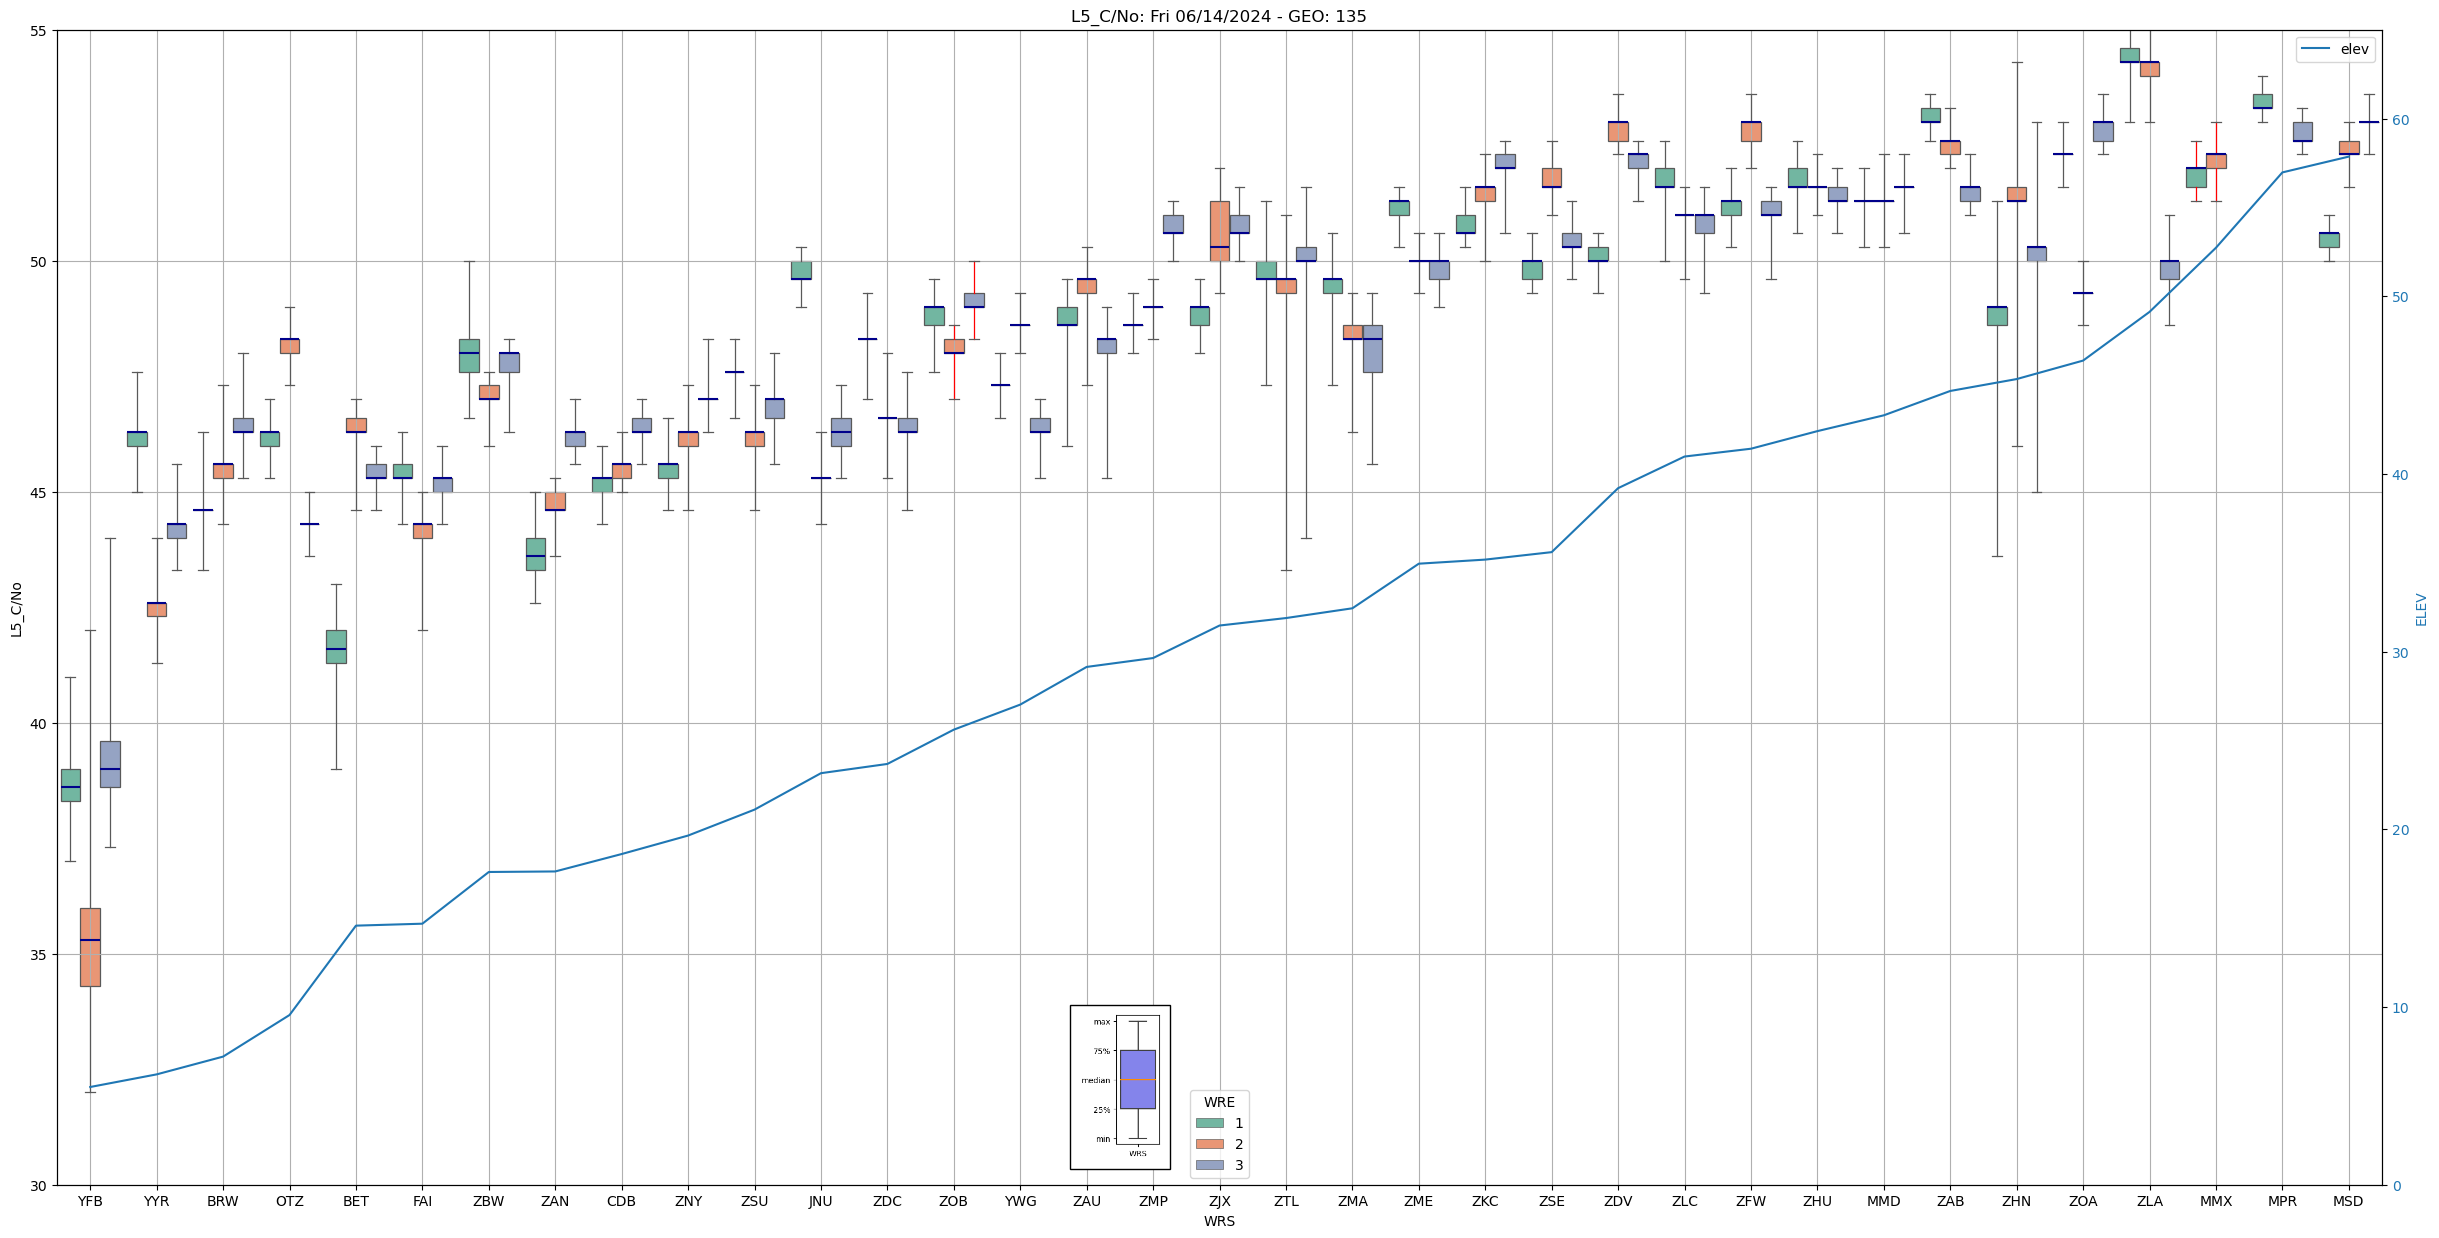Click the ZJX station tick label
This screenshot has height=1238, width=2439.
pos(1219,1201)
